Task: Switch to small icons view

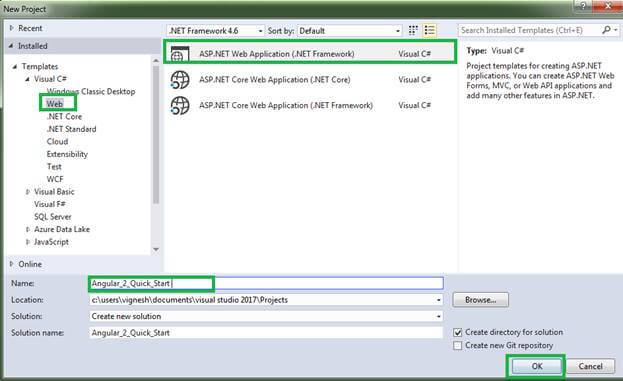Action: point(413,31)
